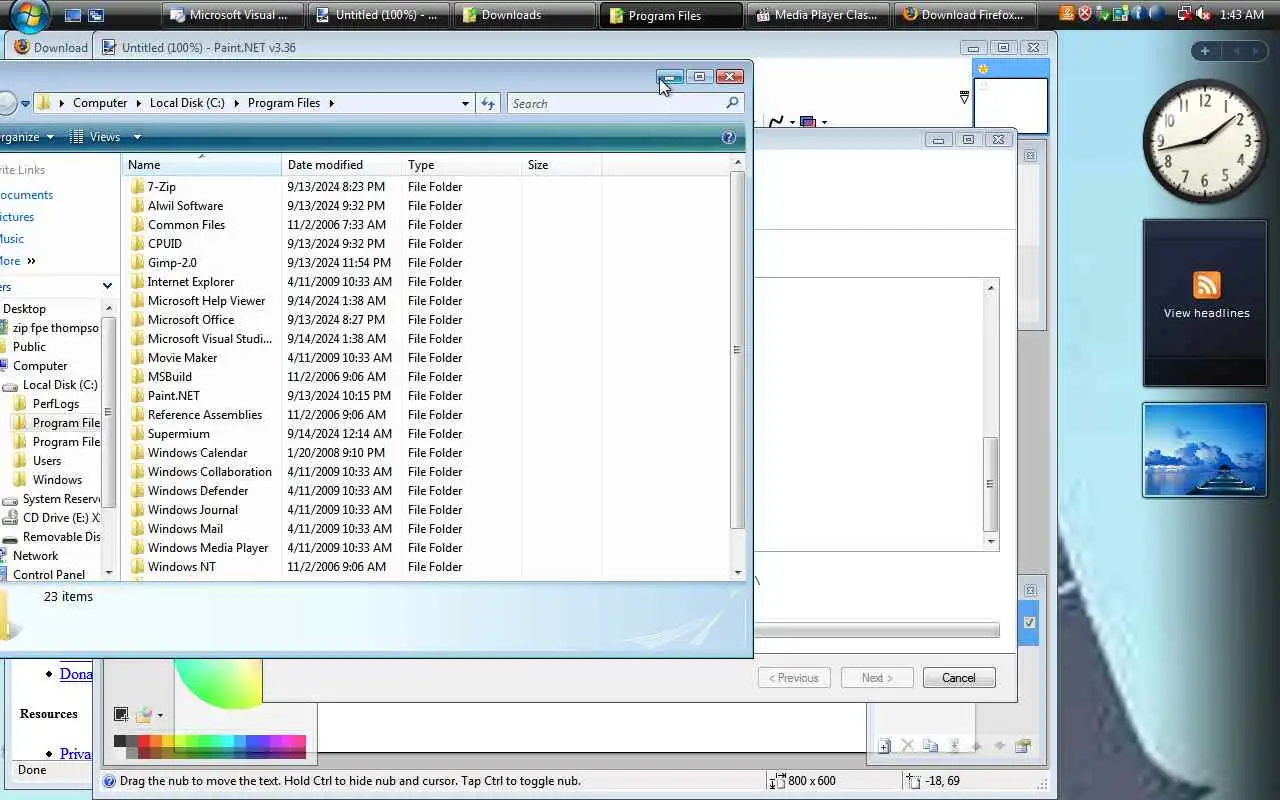The image size is (1280, 800).
Task: Sort by Date modified column header
Action: (341, 165)
